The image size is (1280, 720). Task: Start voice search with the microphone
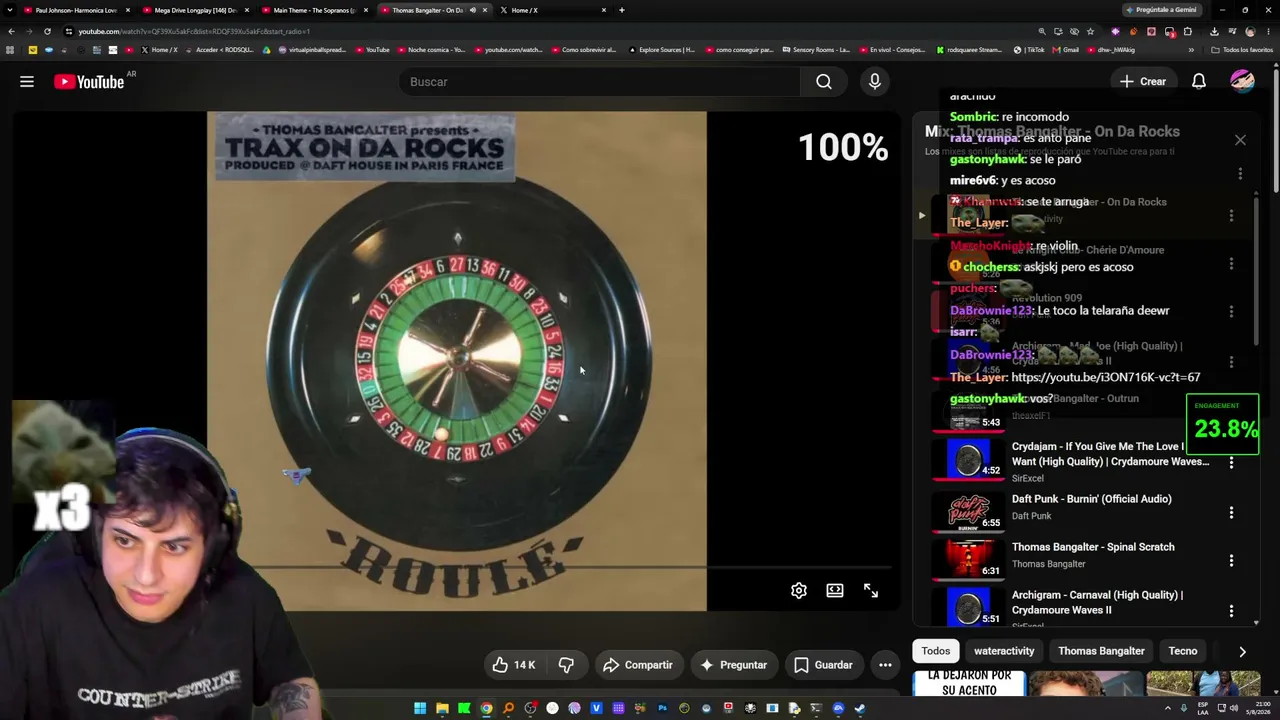[x=875, y=82]
